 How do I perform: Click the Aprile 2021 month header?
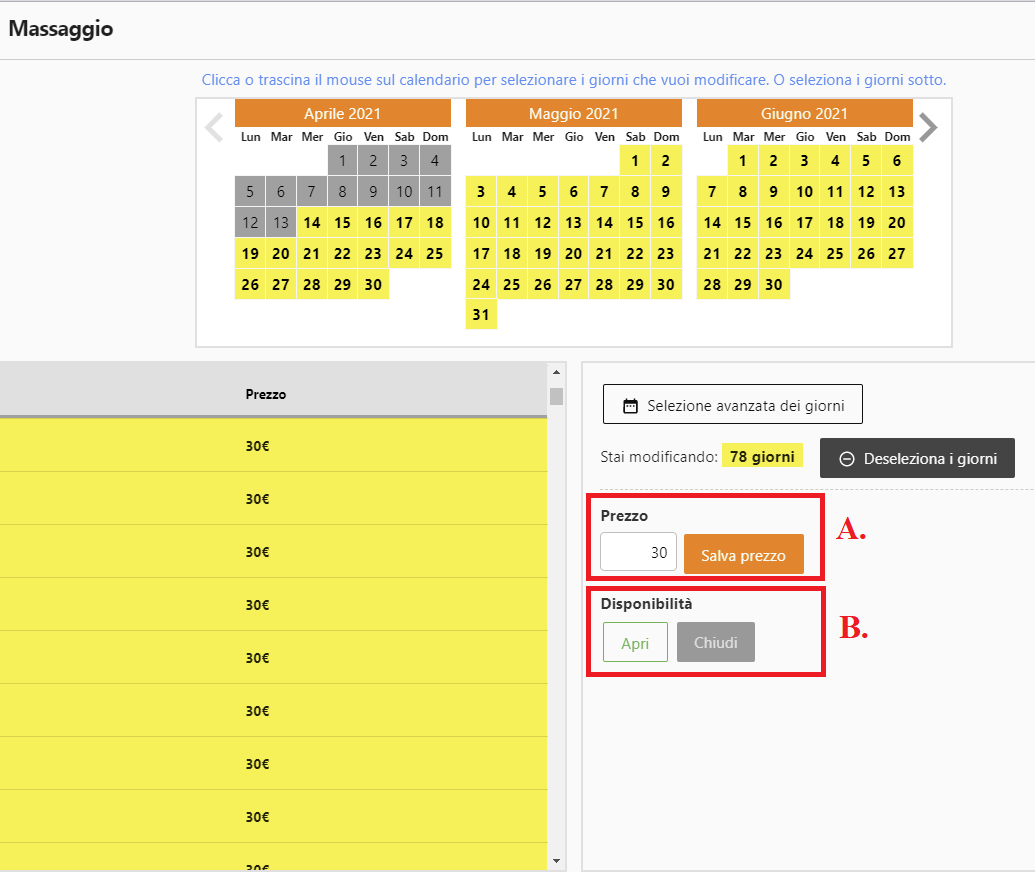pyautogui.click(x=342, y=113)
